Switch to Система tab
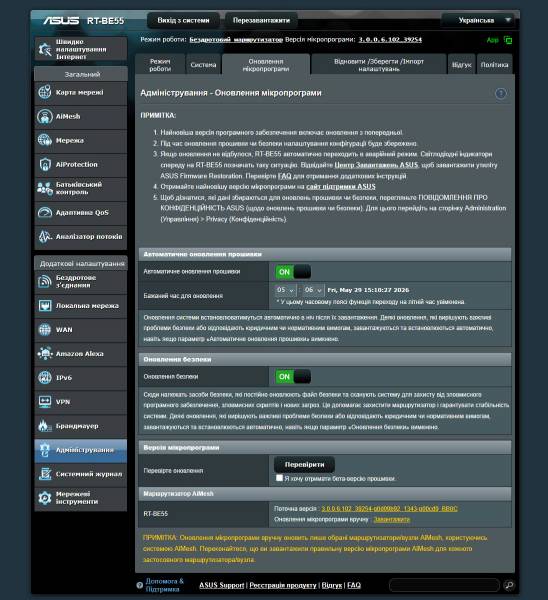548x600 pixels. 203,65
